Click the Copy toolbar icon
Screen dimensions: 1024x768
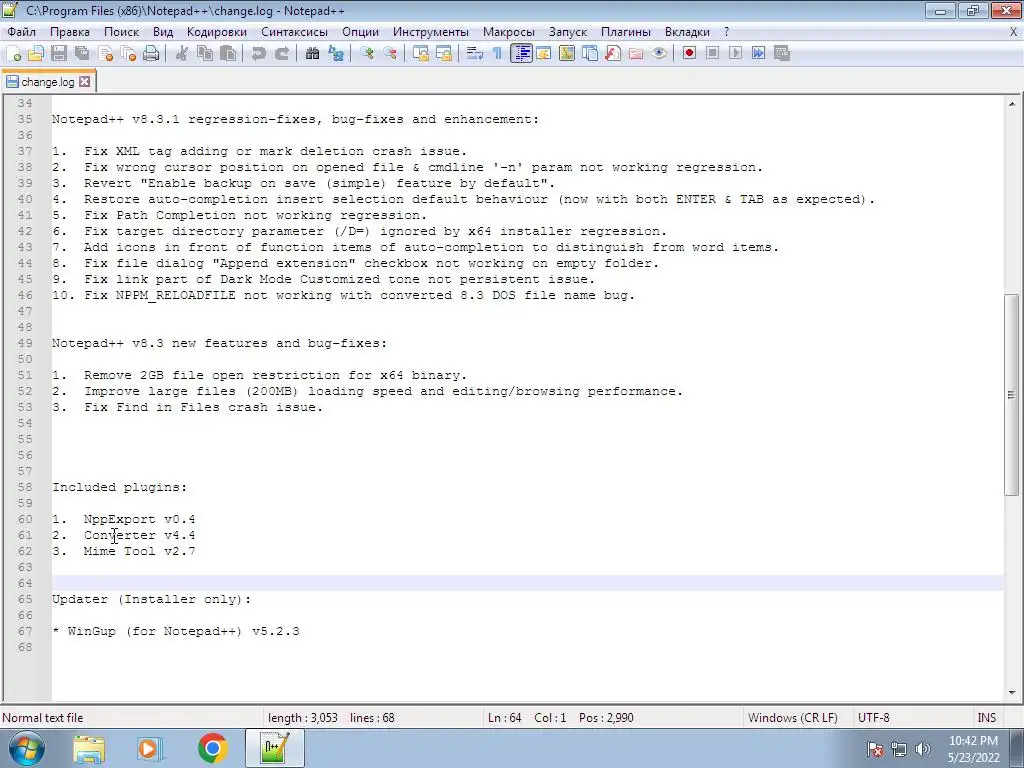[205, 54]
